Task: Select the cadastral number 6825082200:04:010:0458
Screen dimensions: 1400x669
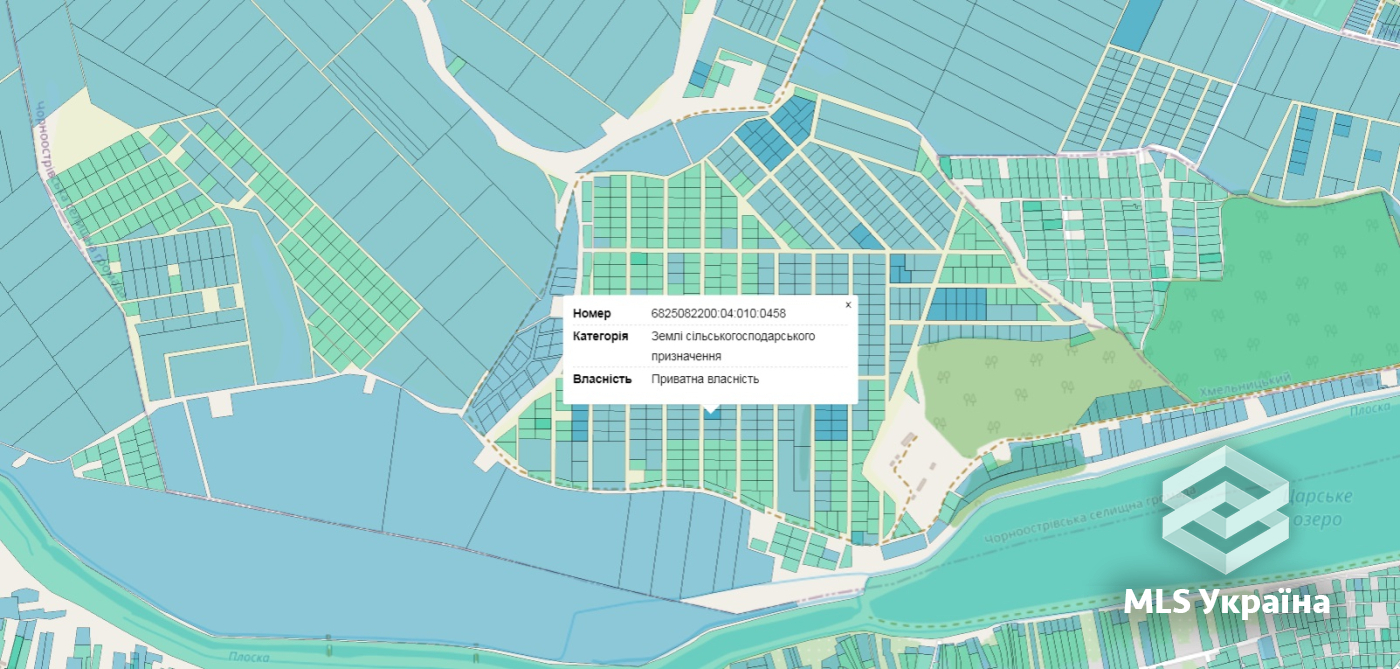Action: click(718, 314)
